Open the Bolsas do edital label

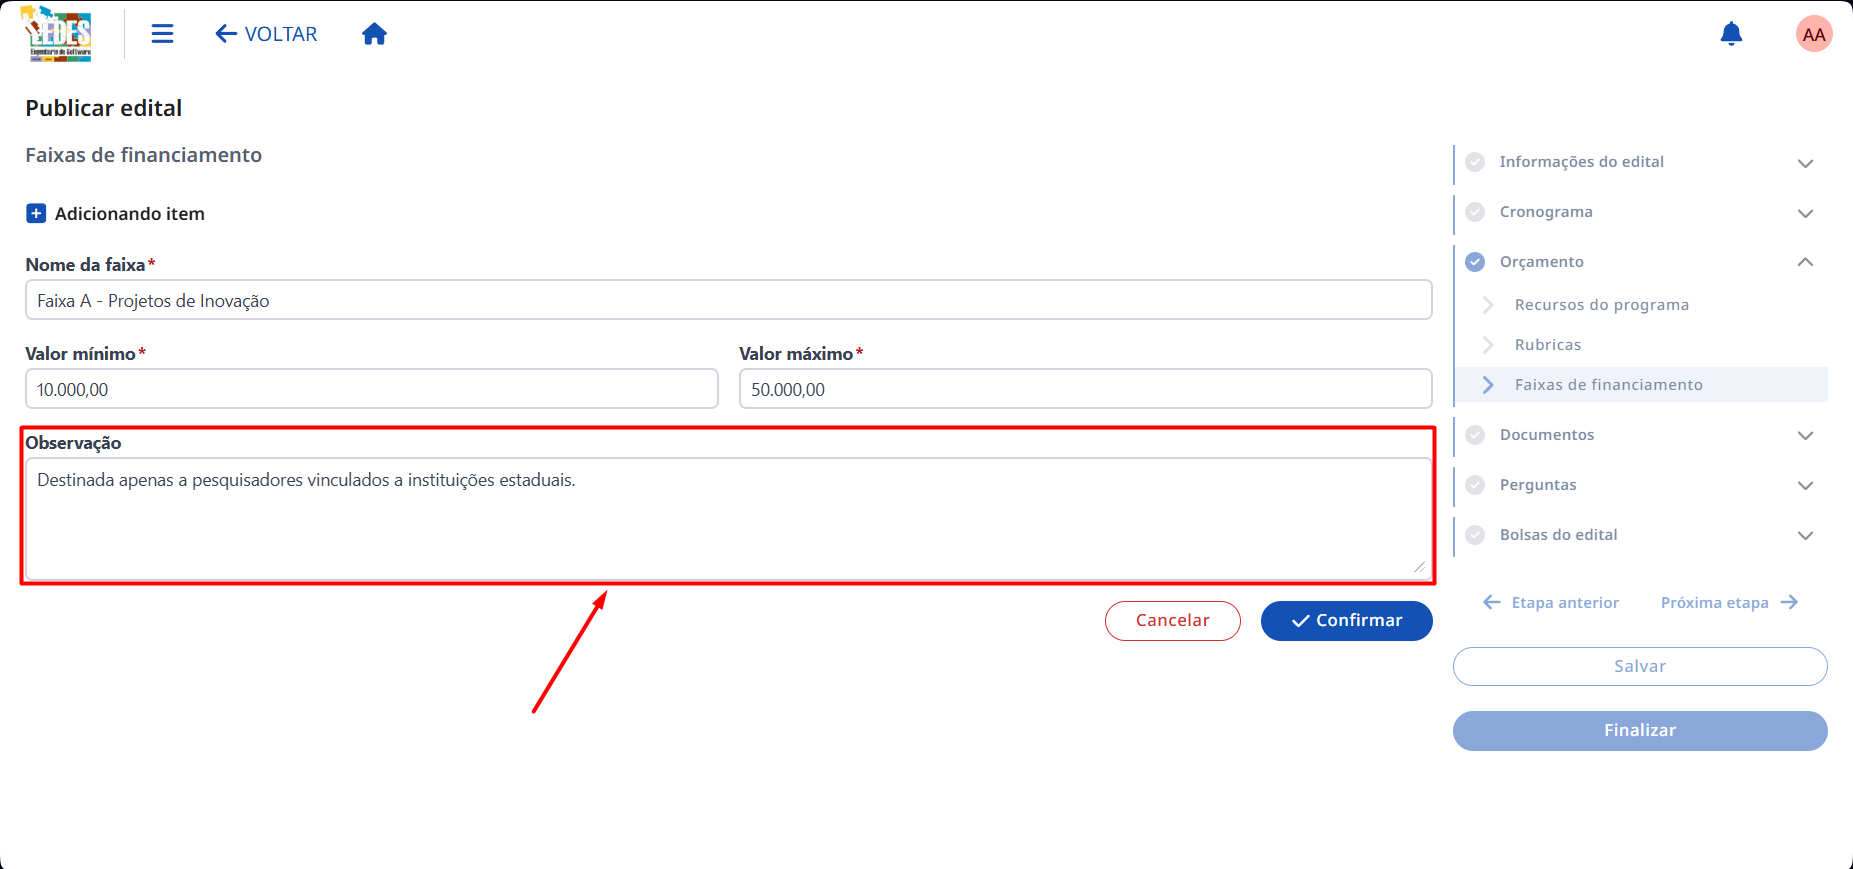[x=1559, y=535]
